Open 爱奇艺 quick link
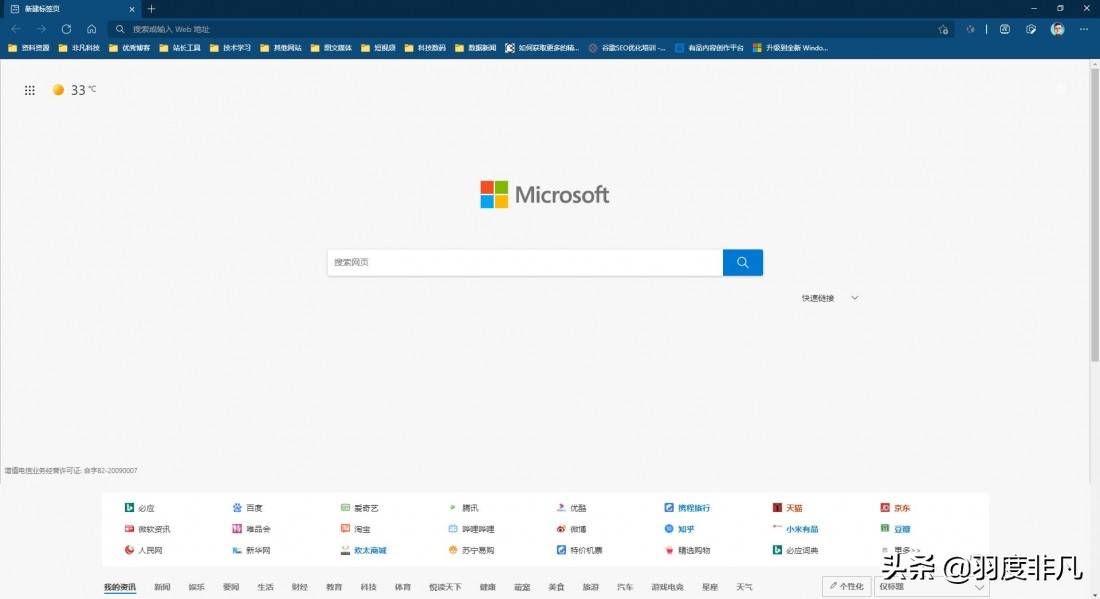Screen dimensions: 1100x599 (359, 508)
